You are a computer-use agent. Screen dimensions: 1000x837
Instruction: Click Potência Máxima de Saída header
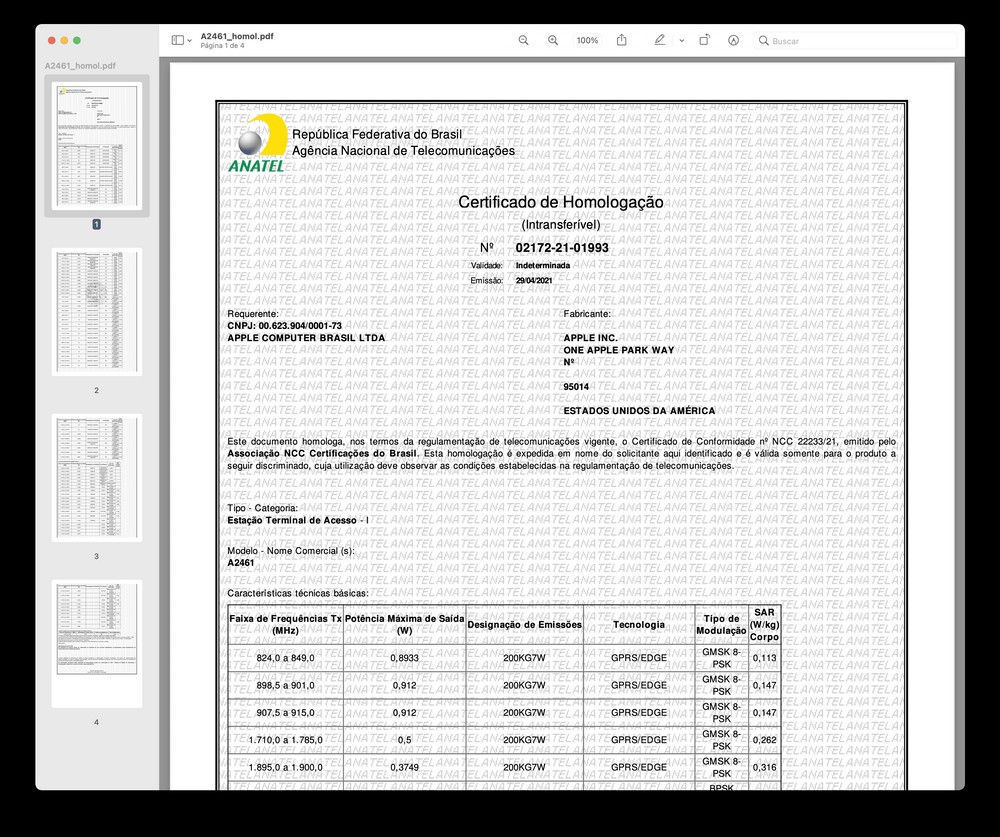click(404, 625)
